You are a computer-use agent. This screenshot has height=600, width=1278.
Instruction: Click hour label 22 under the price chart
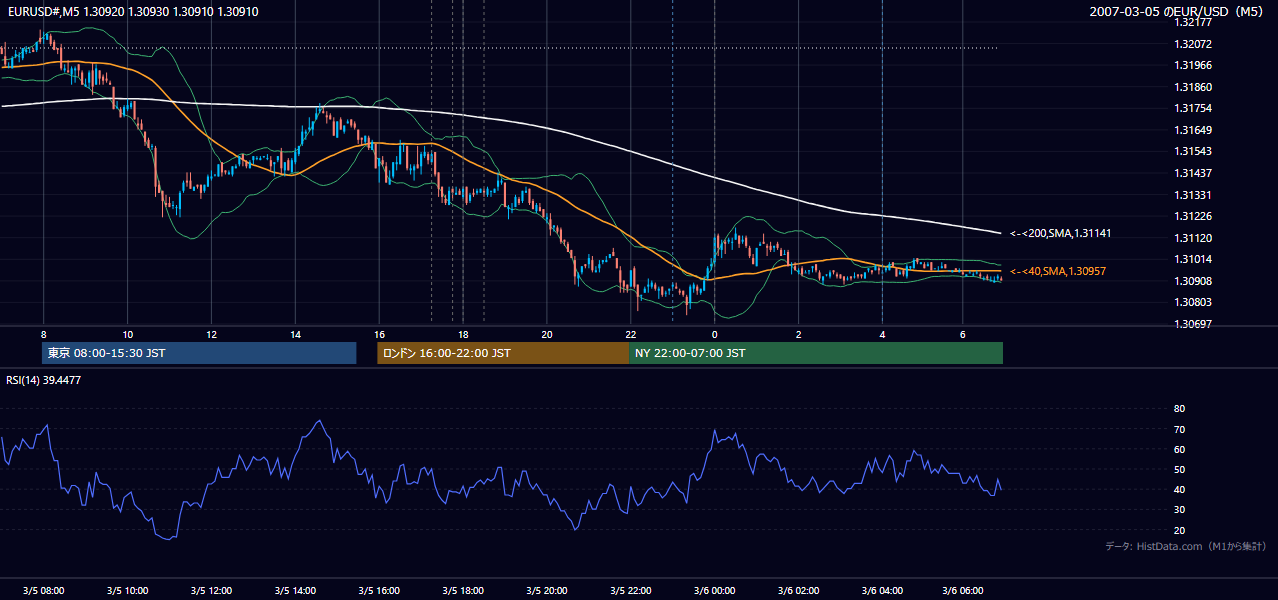[x=630, y=334]
